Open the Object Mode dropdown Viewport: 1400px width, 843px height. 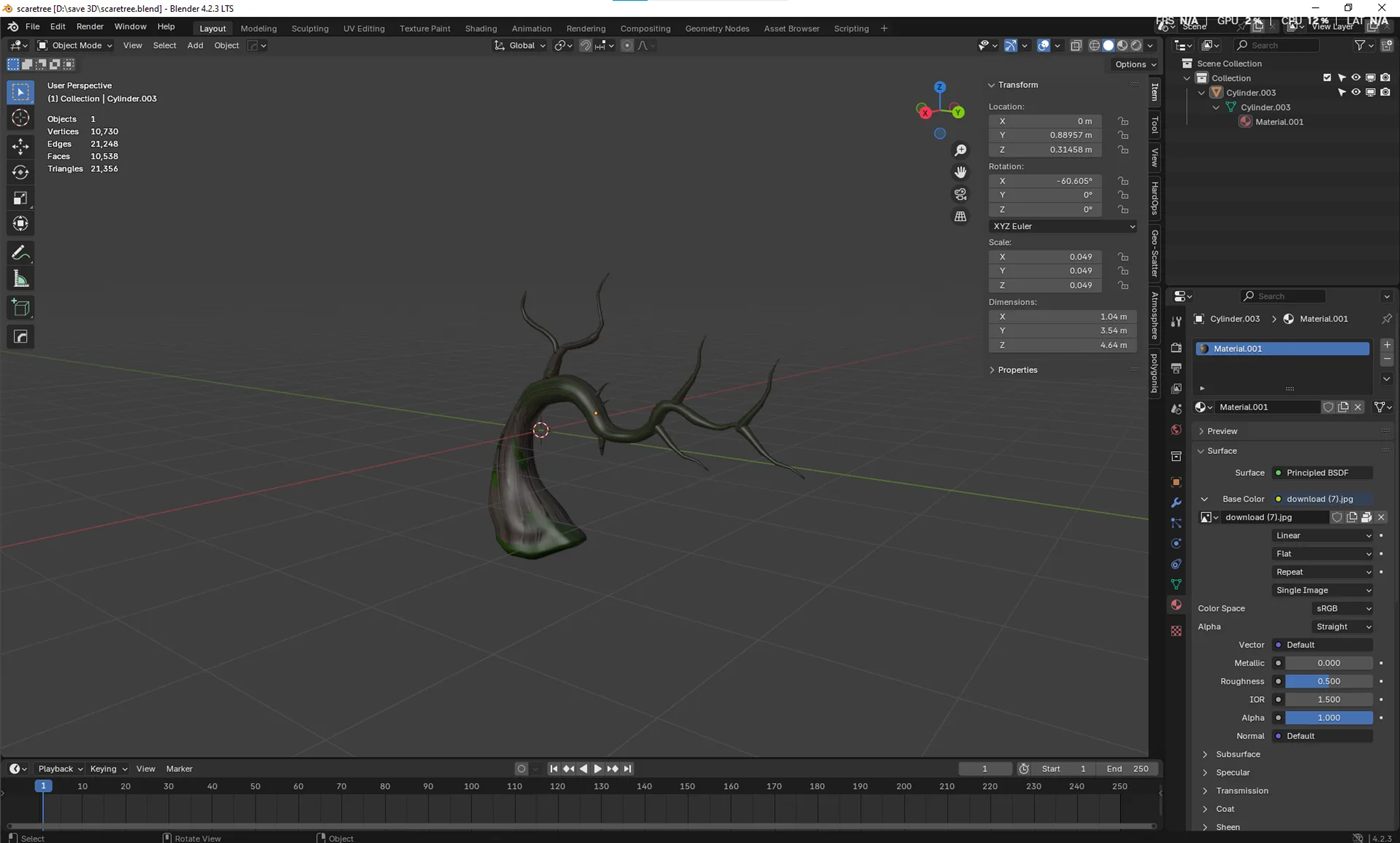[x=76, y=45]
